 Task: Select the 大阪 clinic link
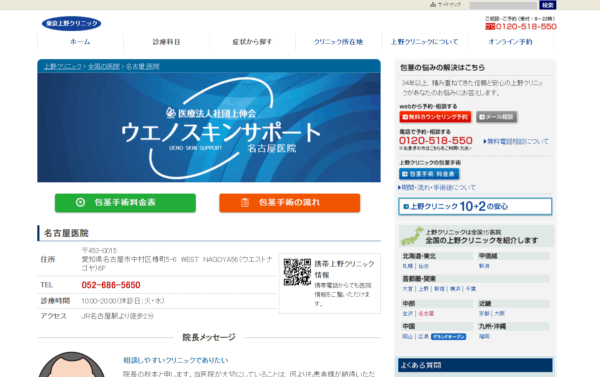click(x=499, y=313)
